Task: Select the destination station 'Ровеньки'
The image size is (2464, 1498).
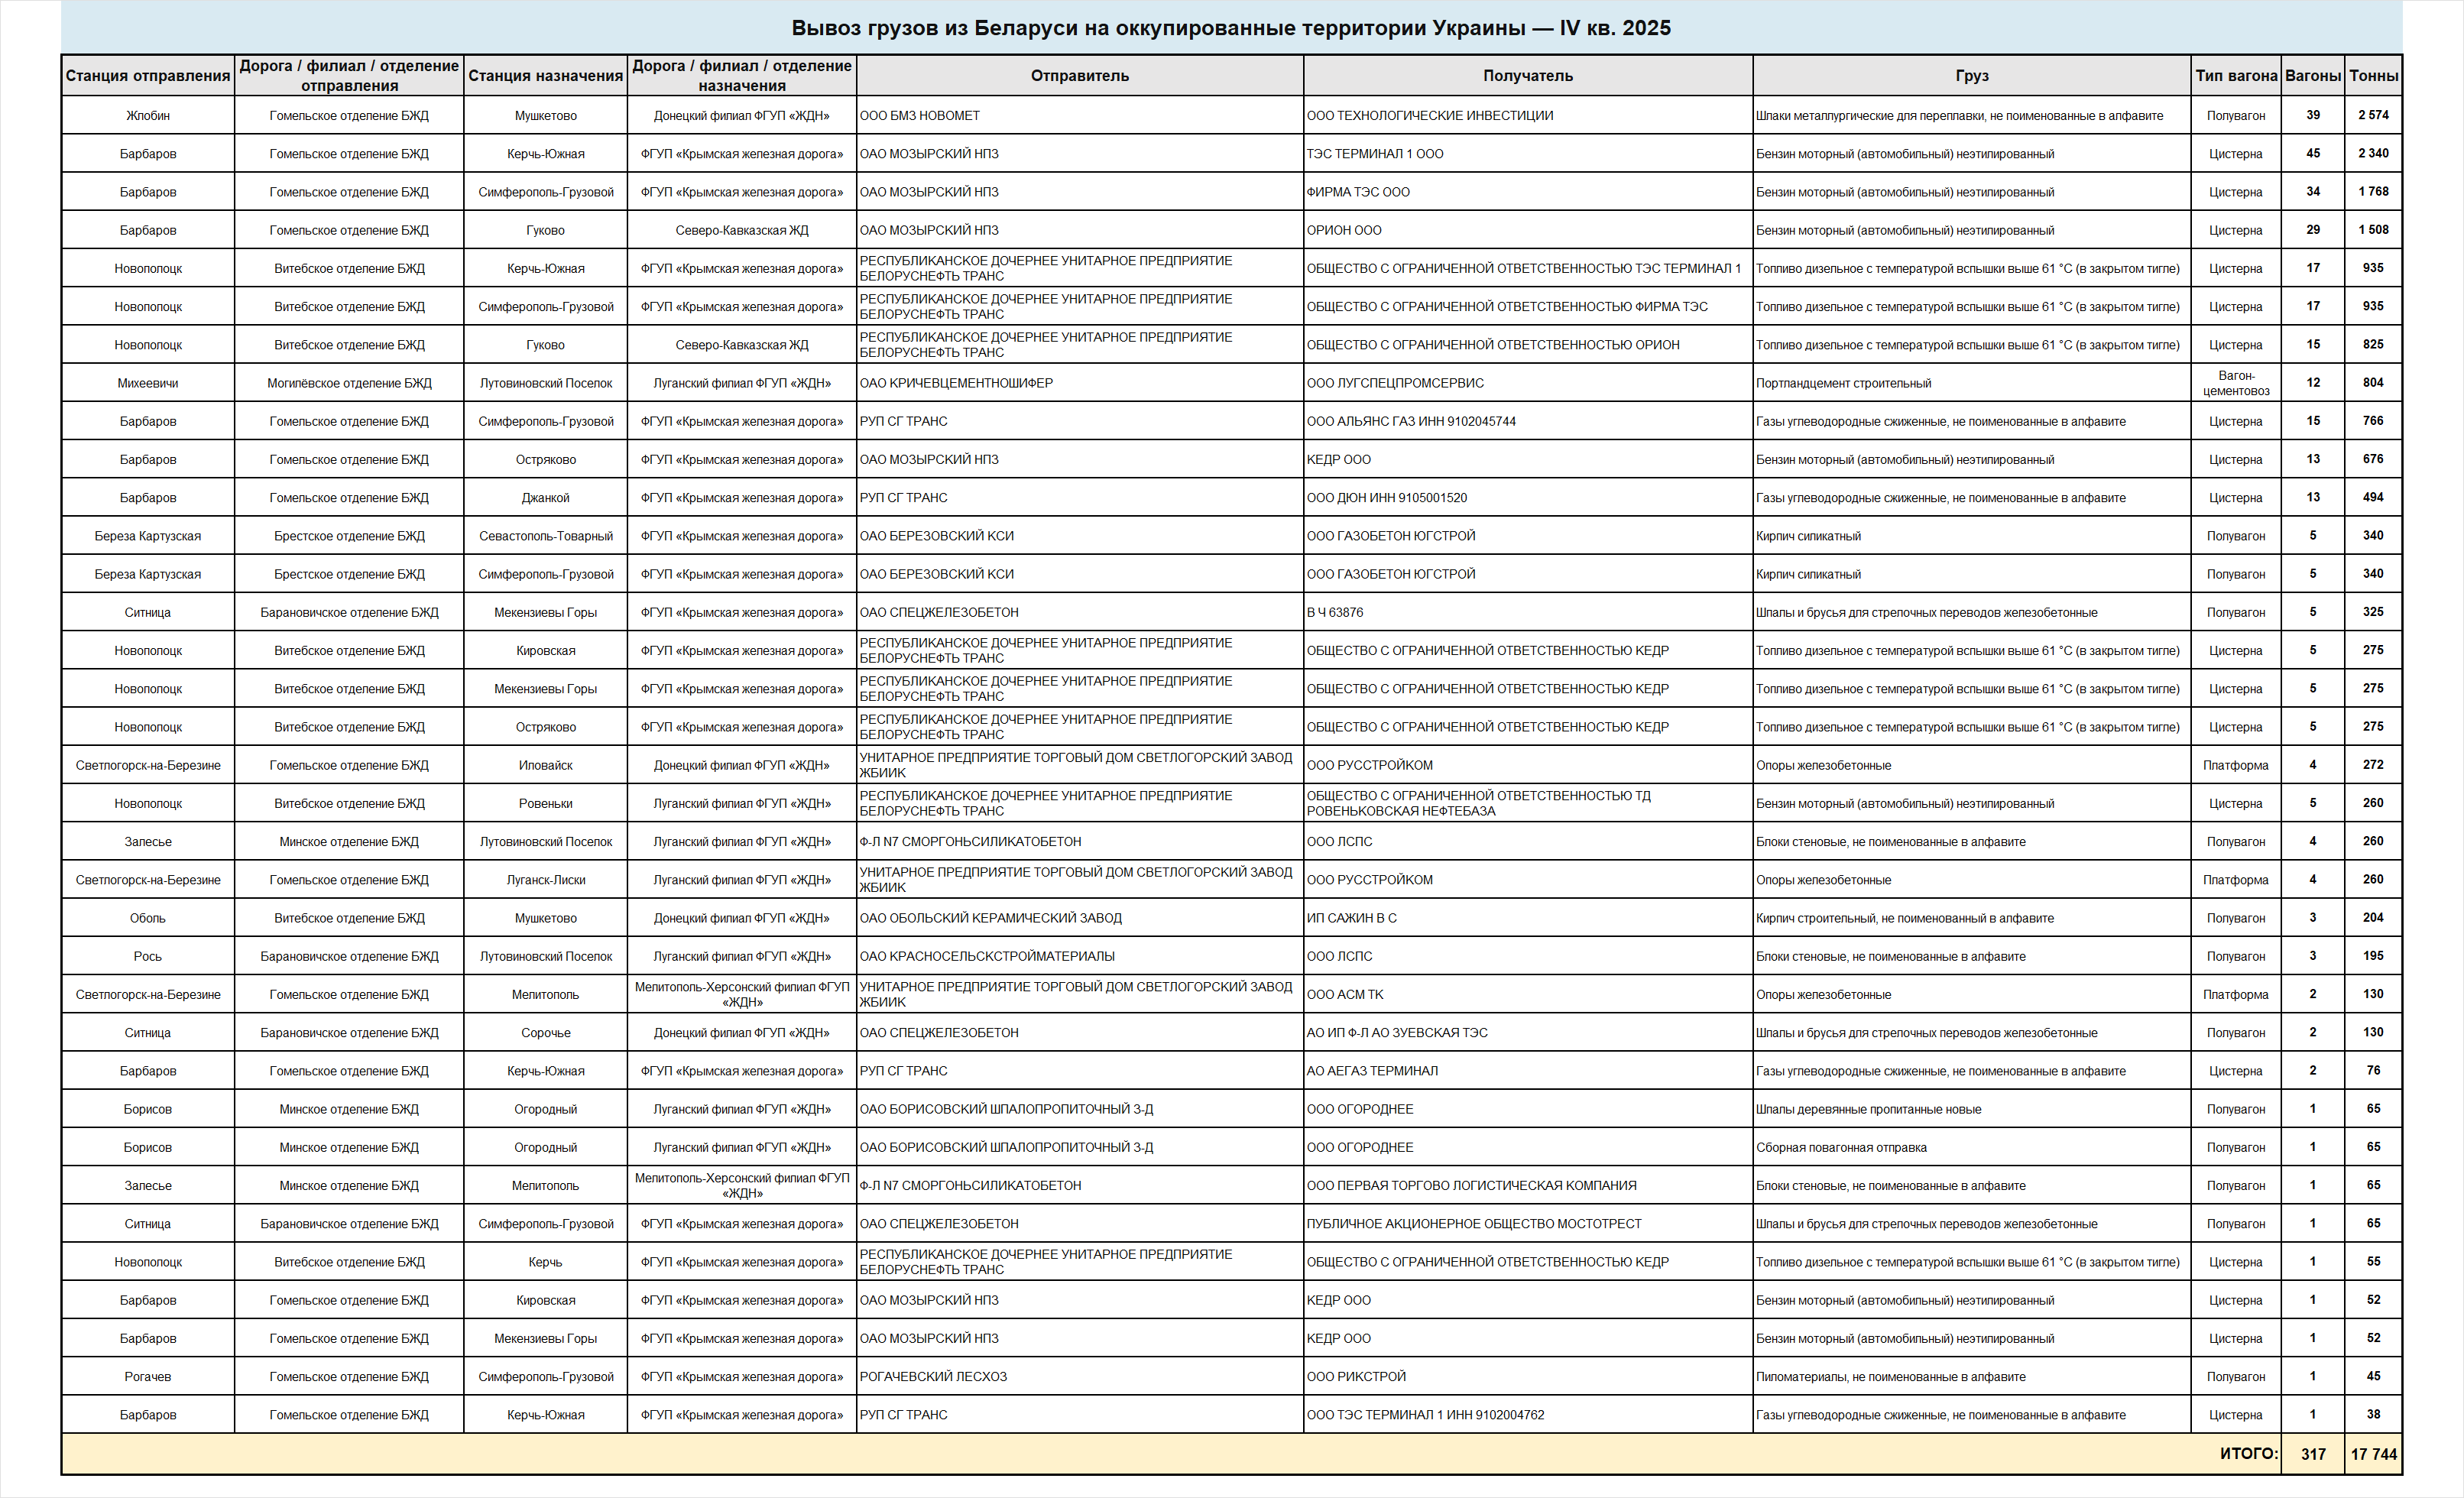Action: coord(546,803)
